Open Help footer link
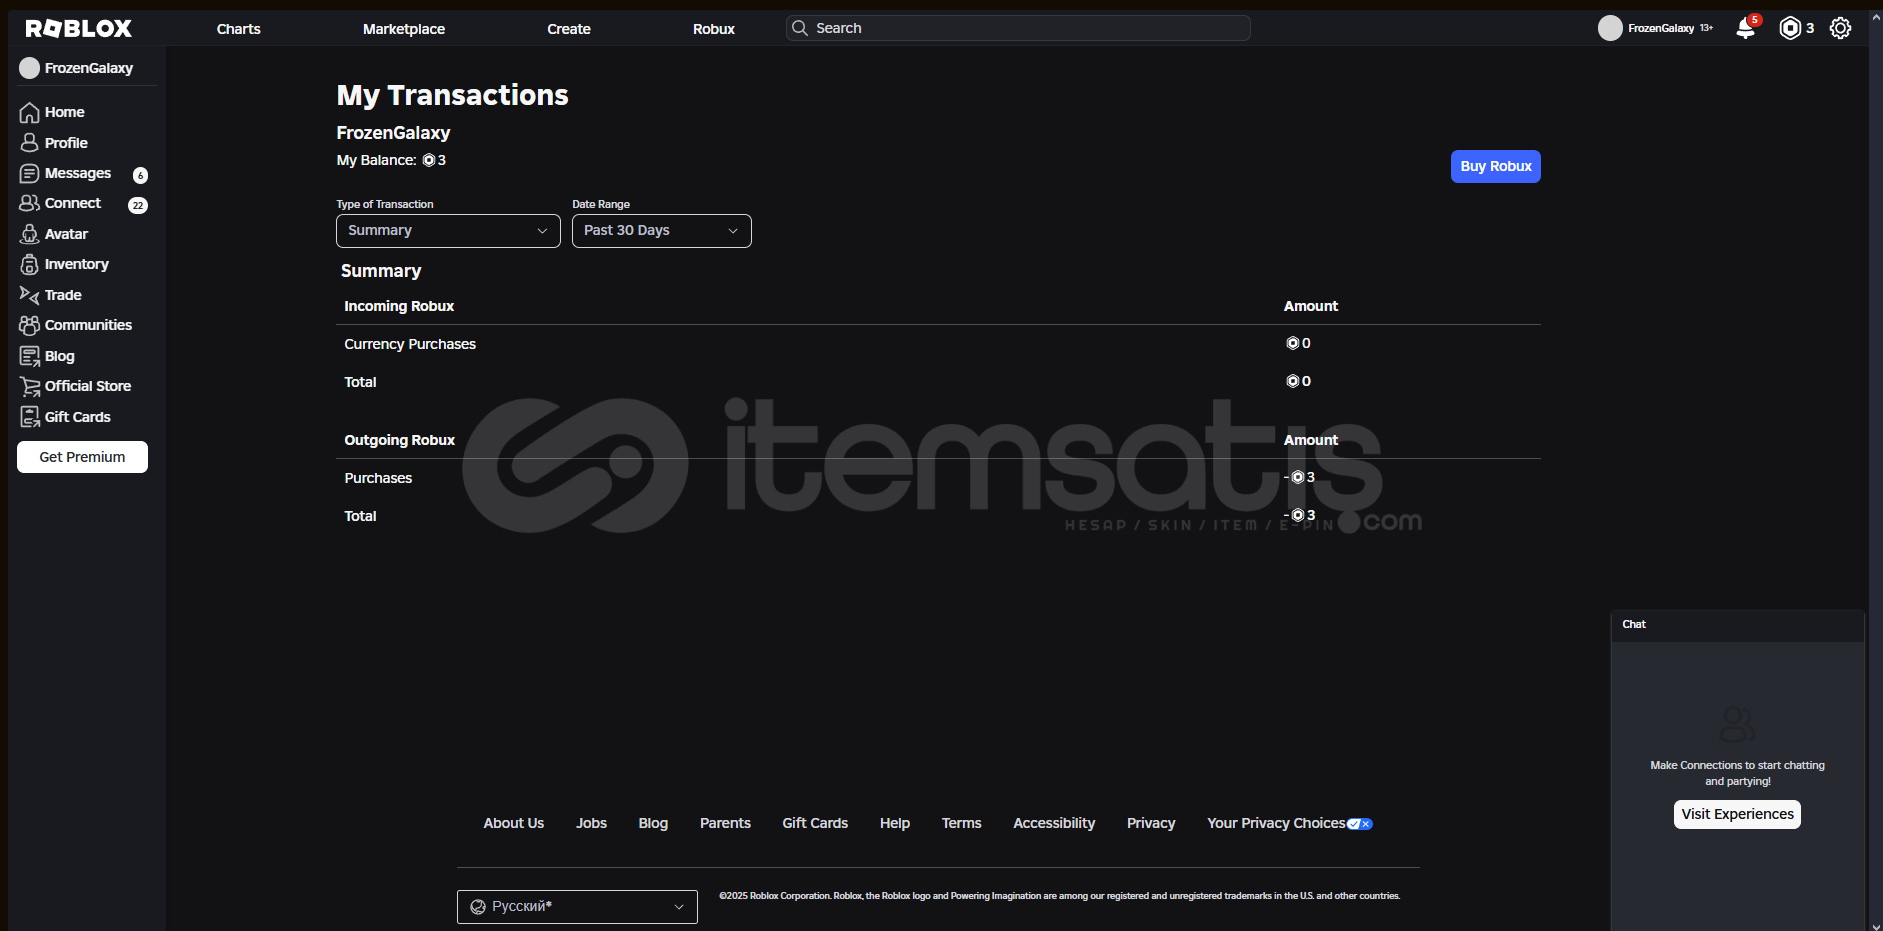 (895, 823)
